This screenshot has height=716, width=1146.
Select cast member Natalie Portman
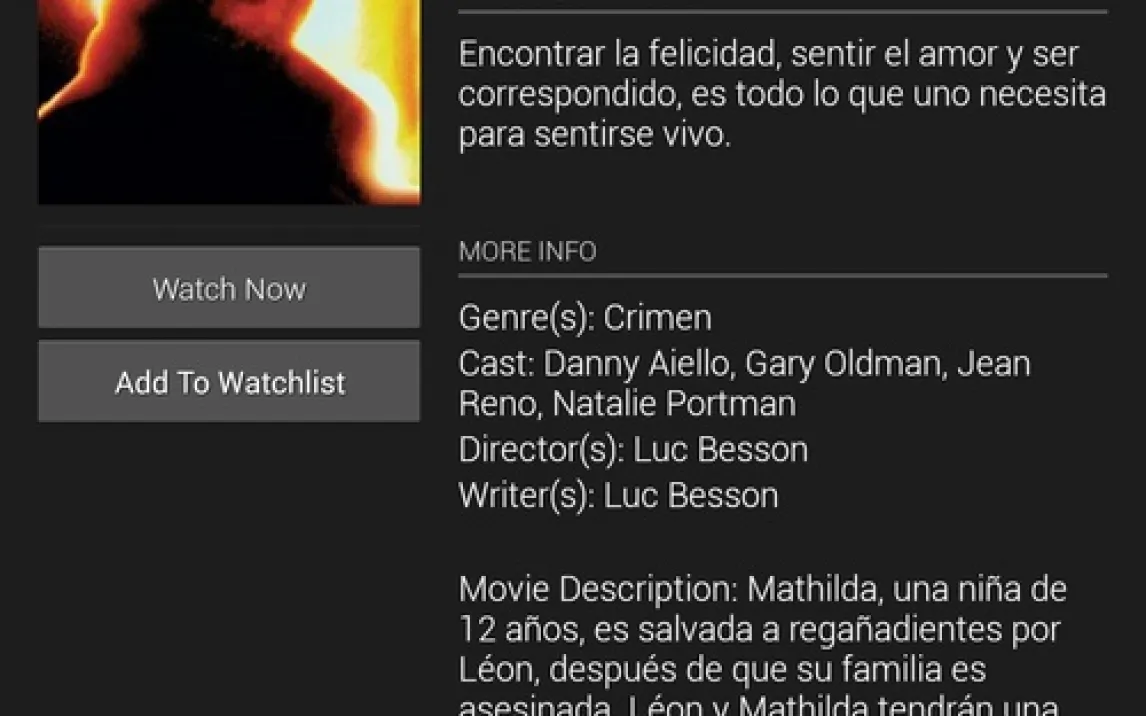coord(674,404)
